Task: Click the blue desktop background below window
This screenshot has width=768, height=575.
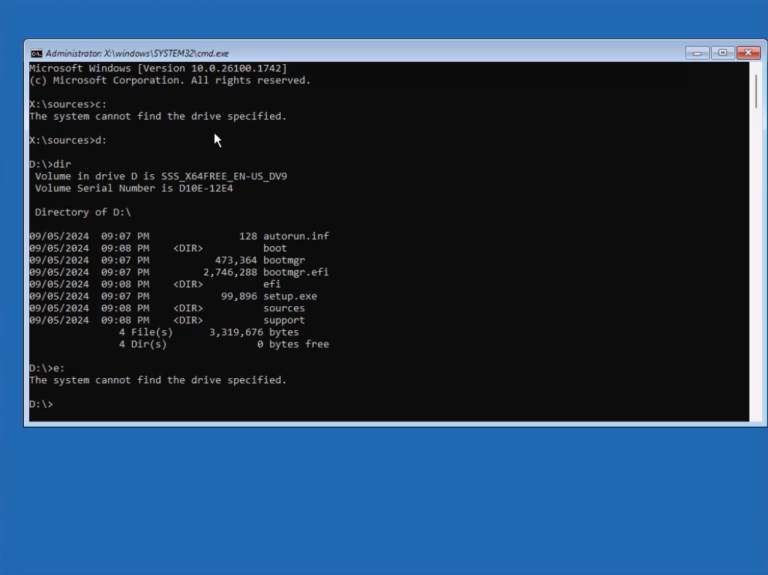Action: click(384, 500)
